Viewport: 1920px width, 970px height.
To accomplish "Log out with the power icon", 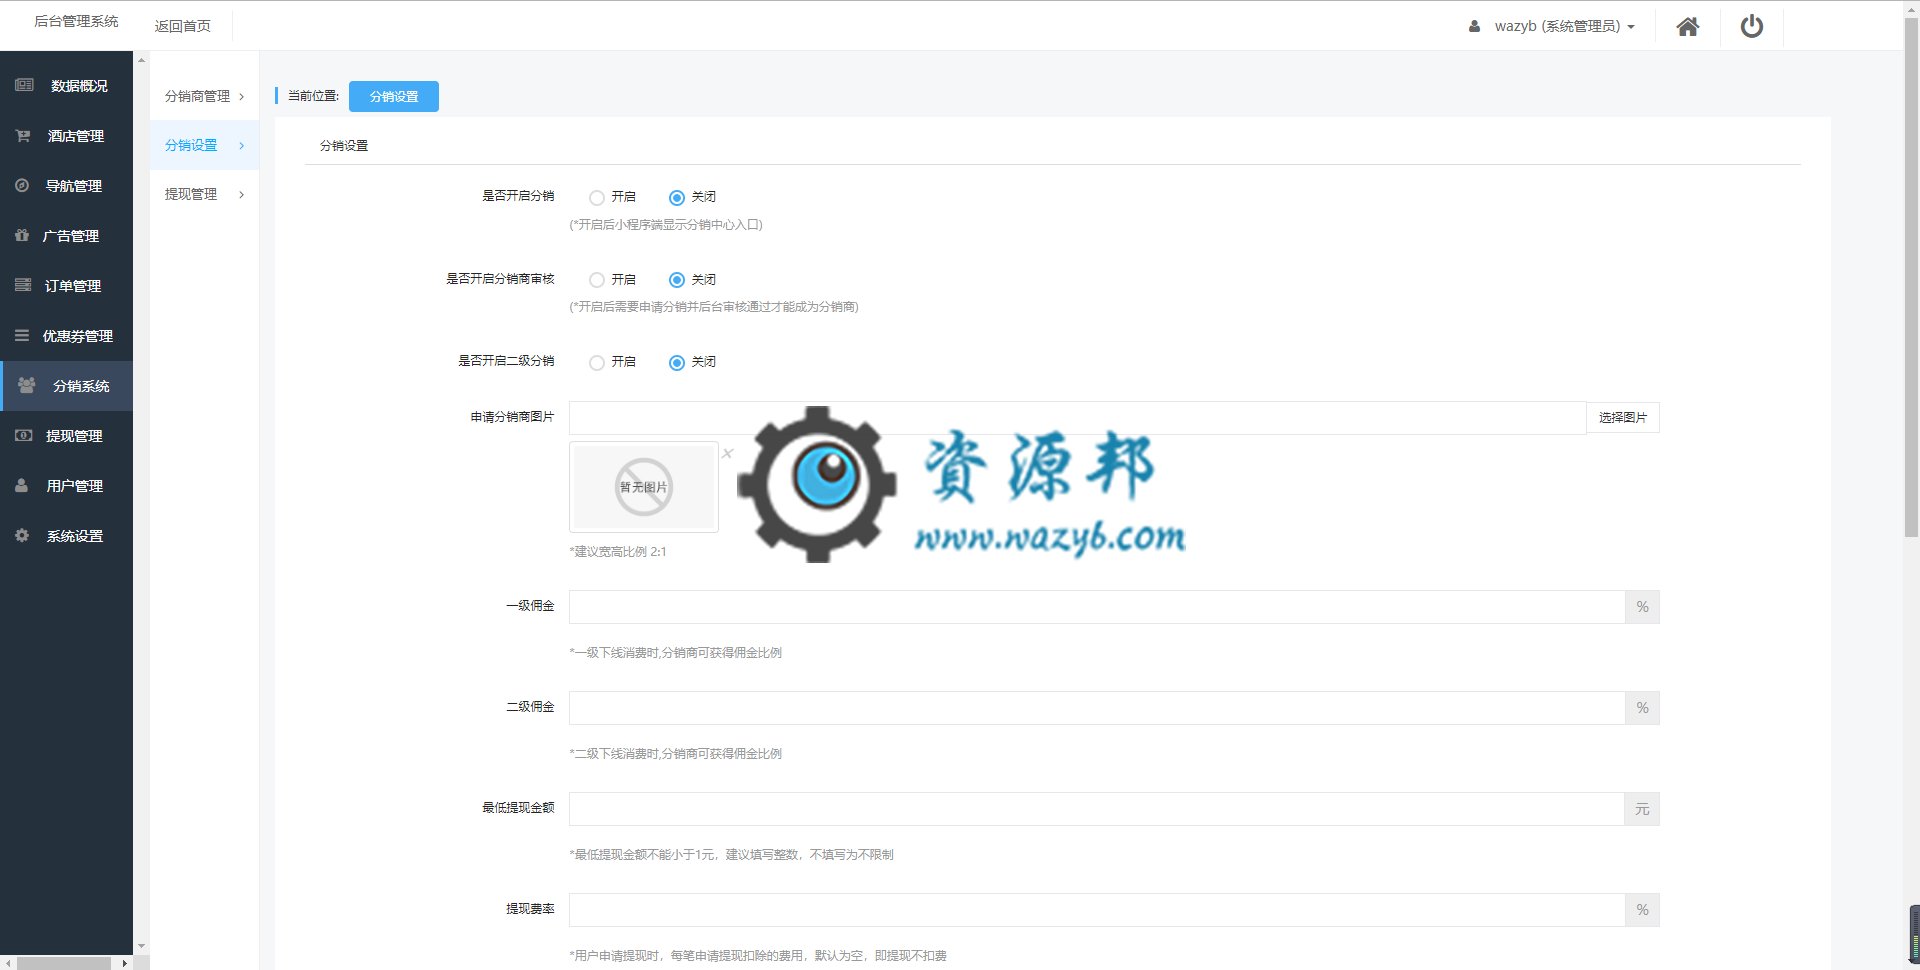I will tap(1752, 26).
